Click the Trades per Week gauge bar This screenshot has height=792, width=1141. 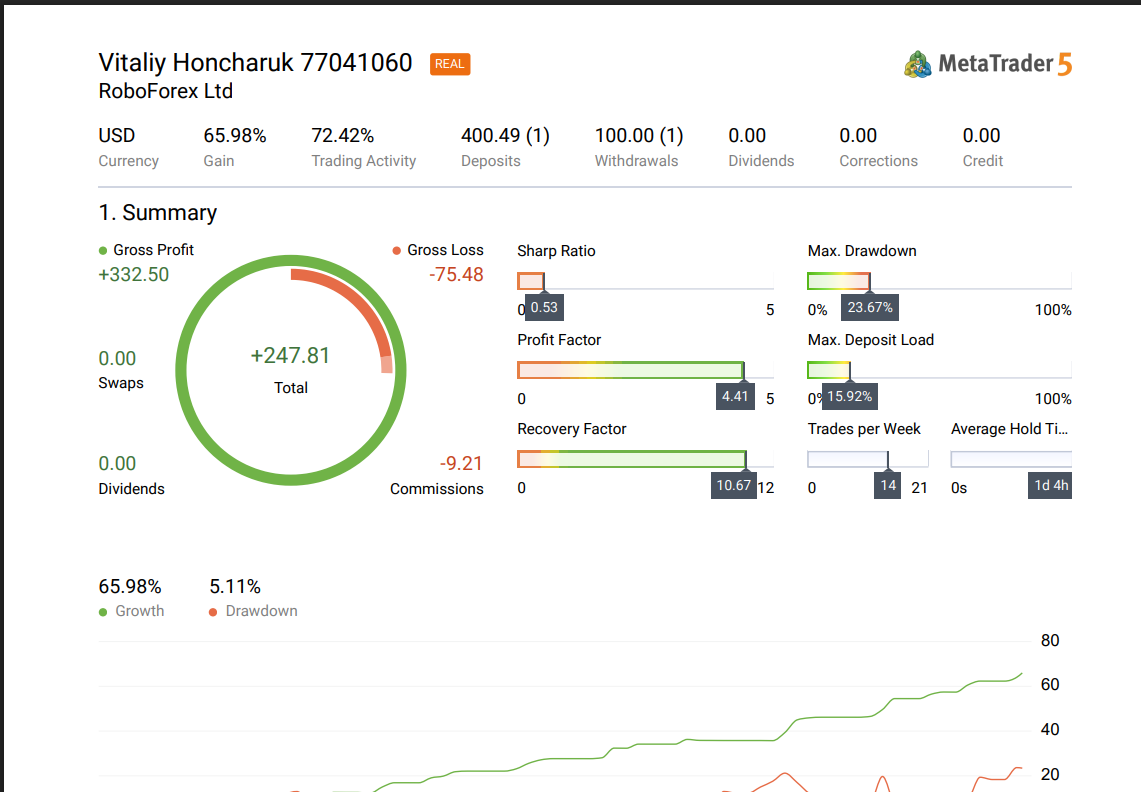tap(868, 459)
